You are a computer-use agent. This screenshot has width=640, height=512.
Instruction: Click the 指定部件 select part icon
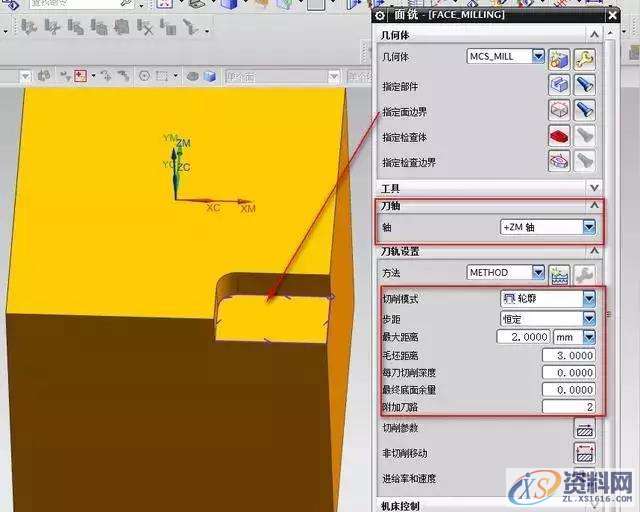coord(559,85)
